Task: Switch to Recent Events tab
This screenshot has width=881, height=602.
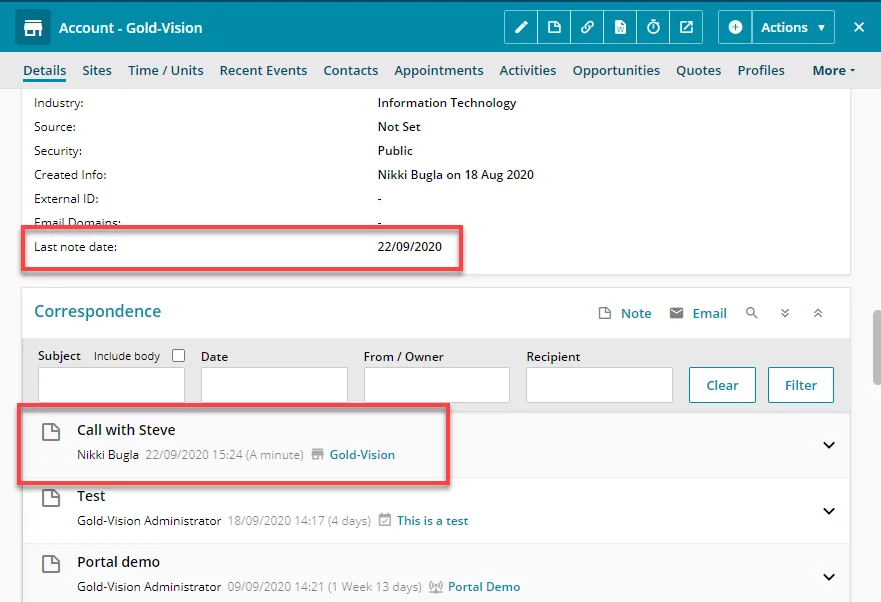Action: pyautogui.click(x=263, y=70)
